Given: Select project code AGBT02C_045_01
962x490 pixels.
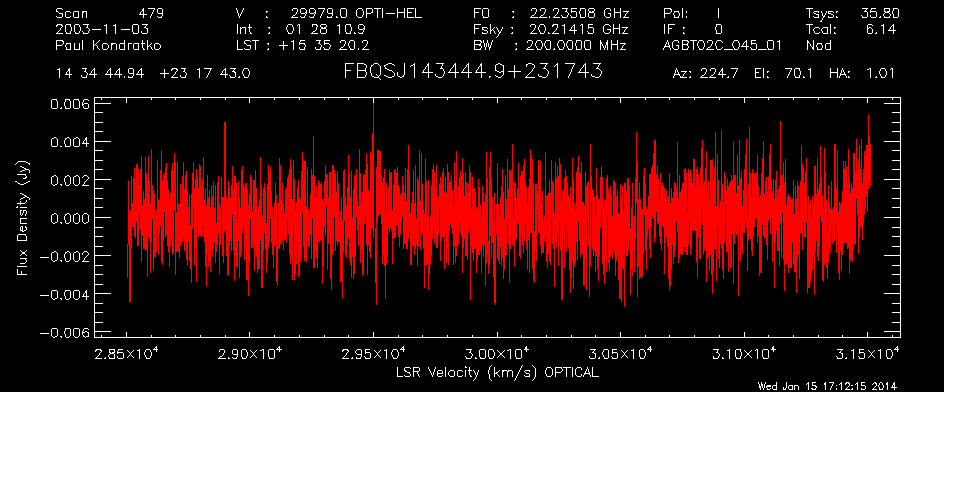Looking at the screenshot, I should 722,46.
